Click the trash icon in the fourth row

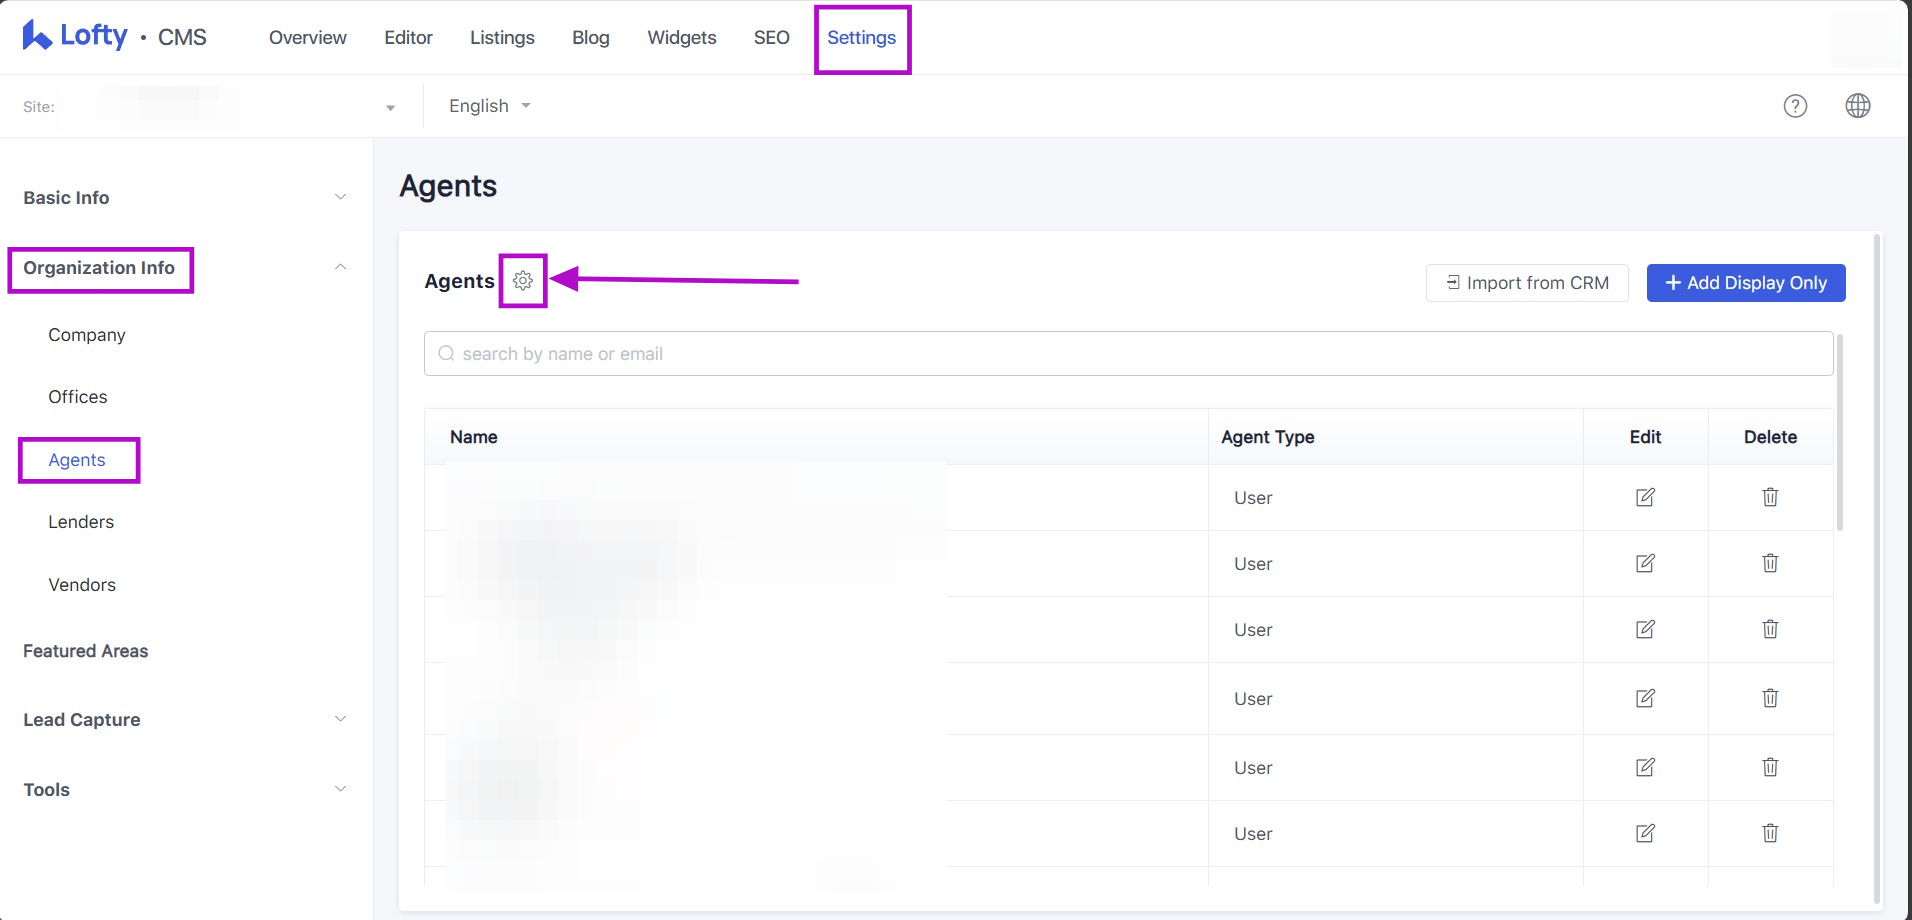[x=1770, y=698]
